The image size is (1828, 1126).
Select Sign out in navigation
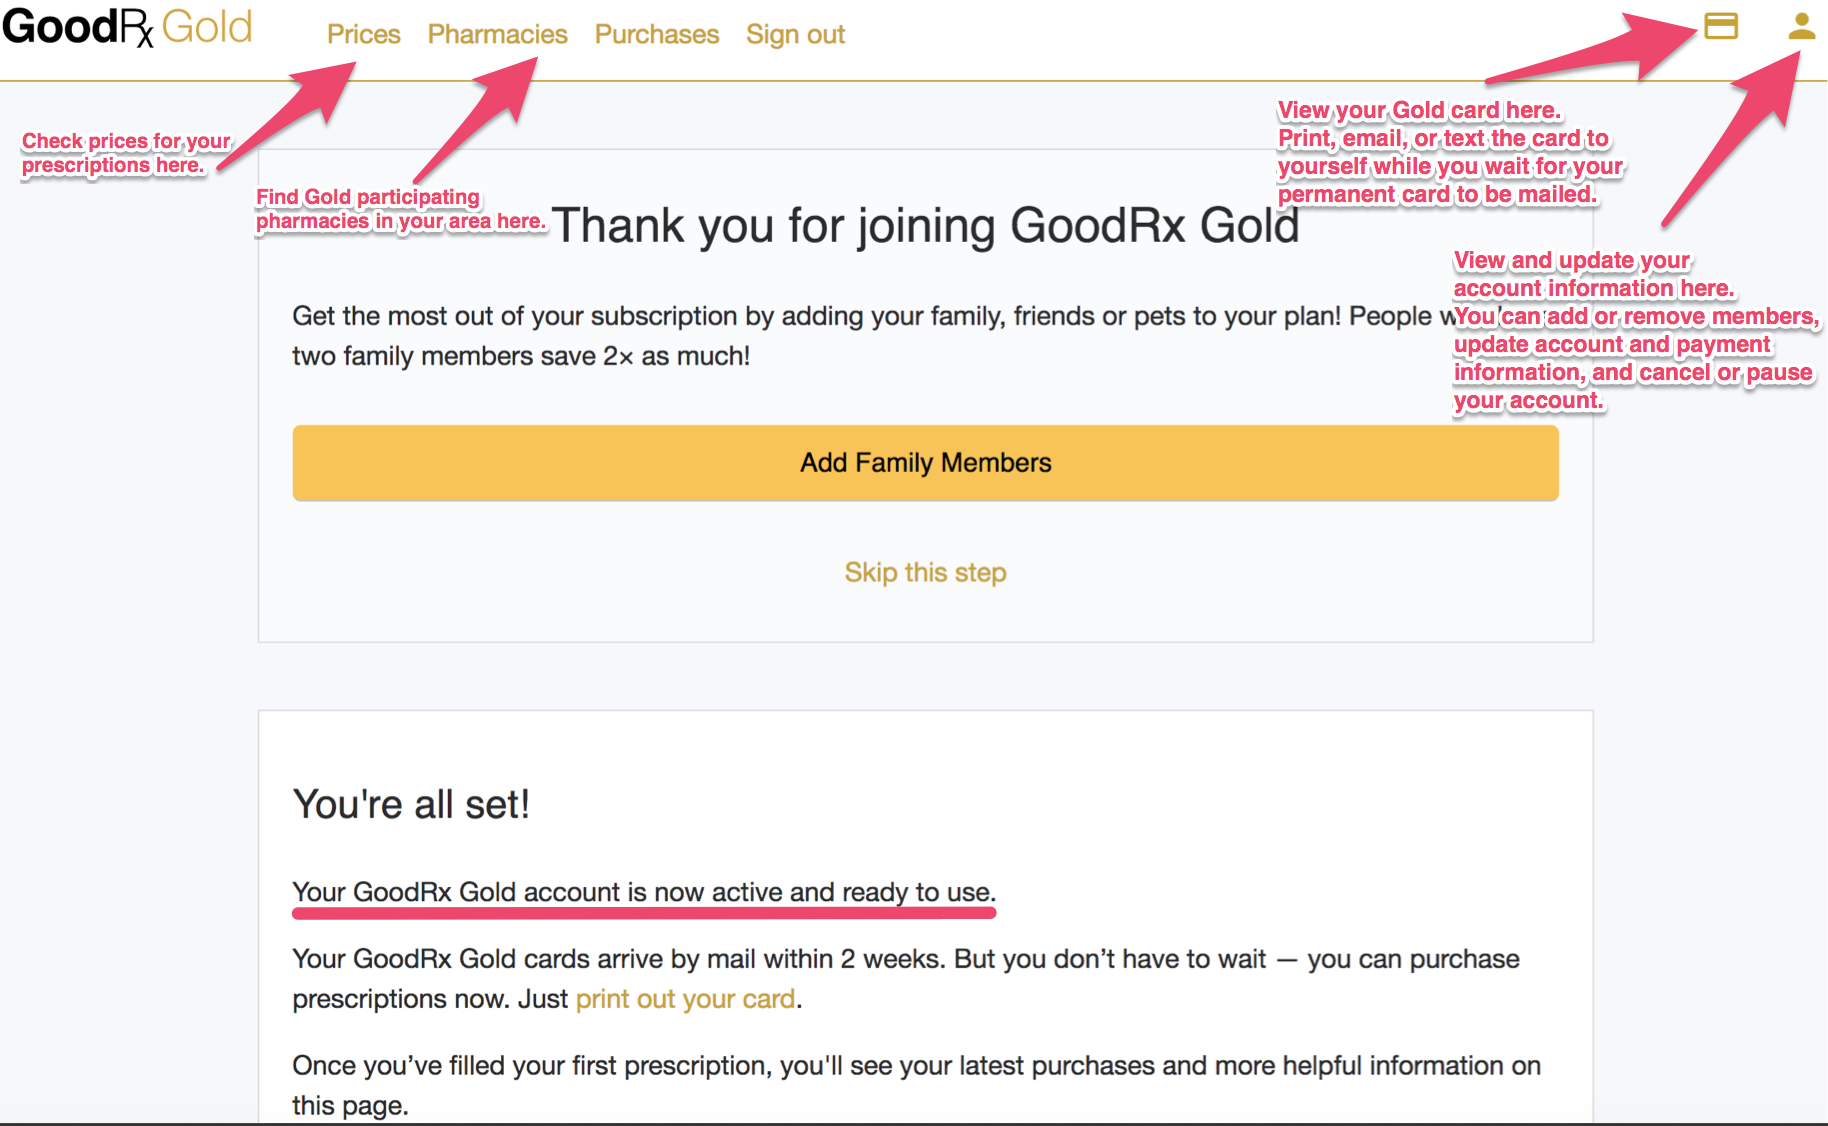796,34
